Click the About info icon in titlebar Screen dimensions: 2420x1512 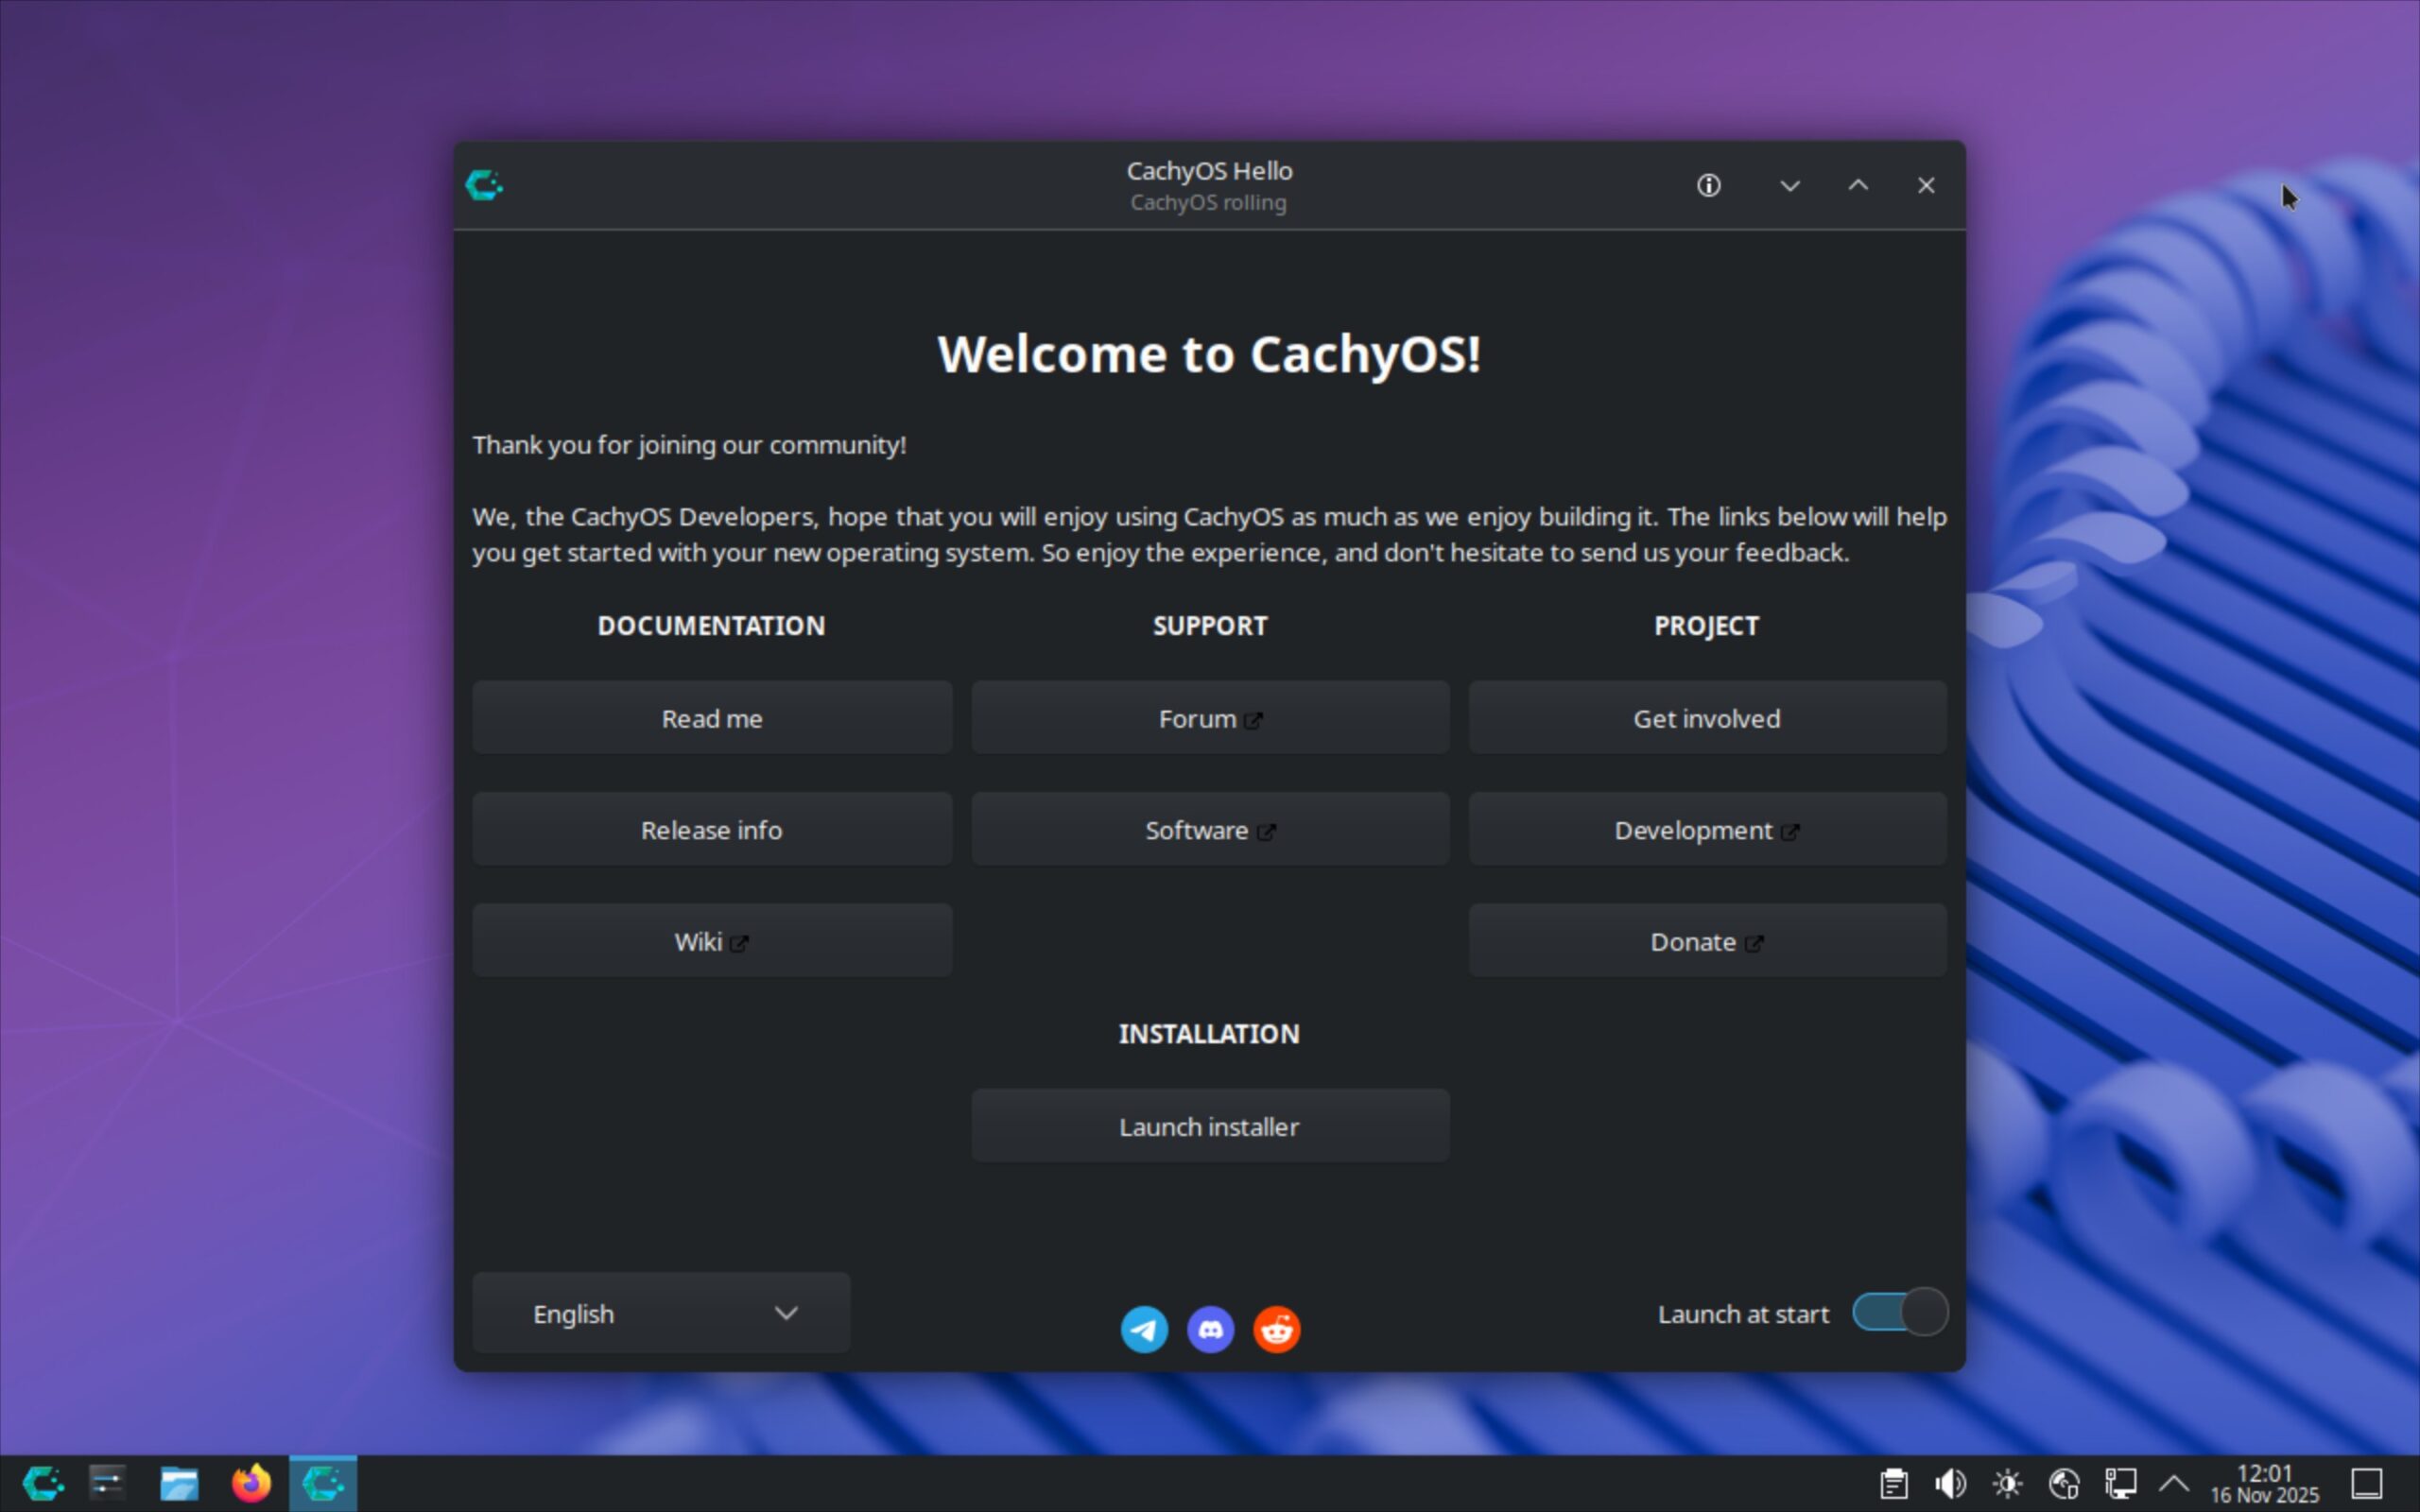(x=1708, y=185)
